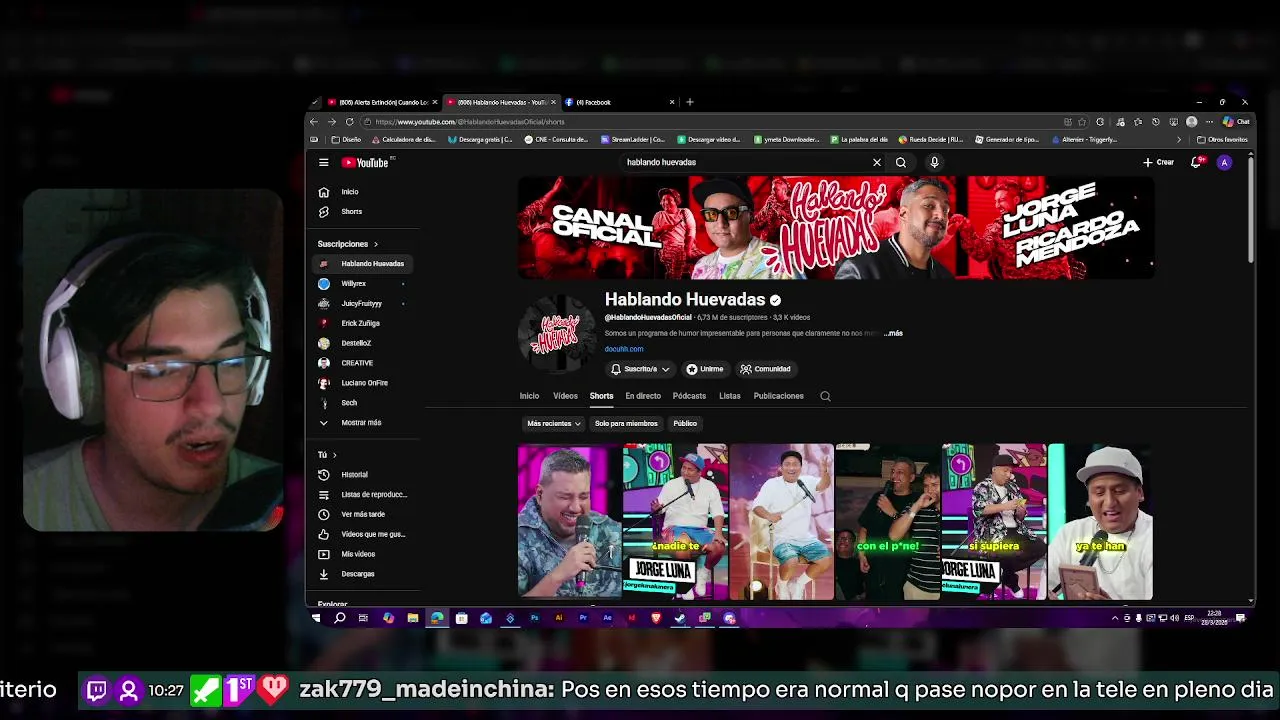Open File Explorer from taskbar
1280x720 pixels.
pyautogui.click(x=412, y=618)
